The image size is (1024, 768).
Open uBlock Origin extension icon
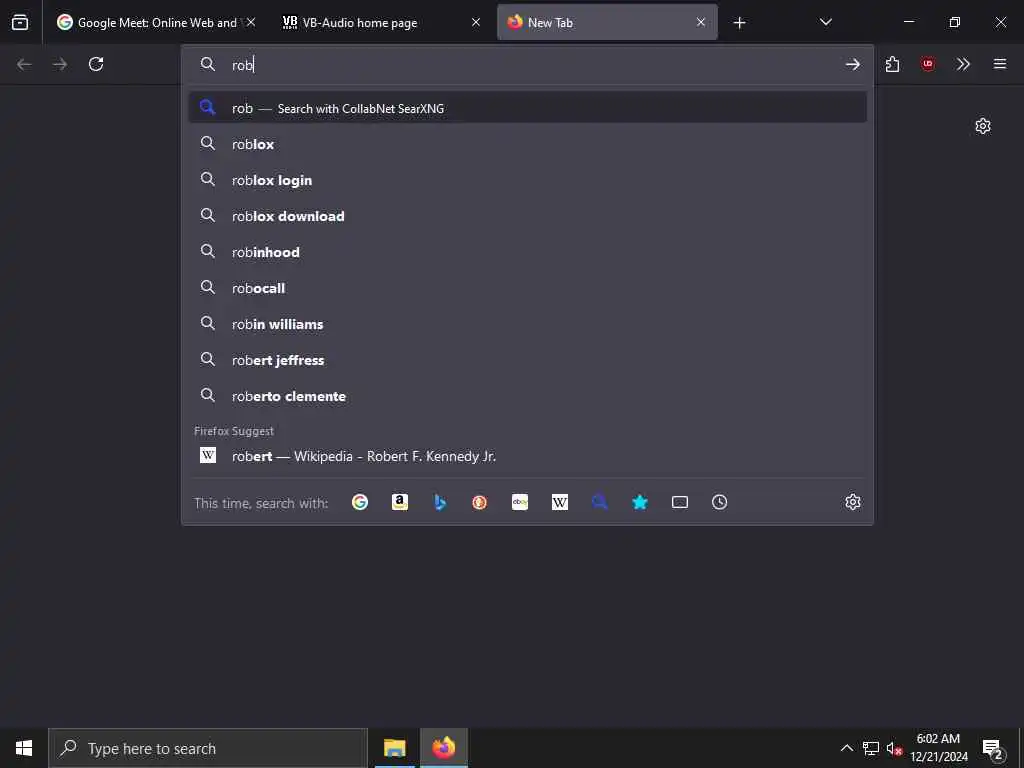[927, 64]
